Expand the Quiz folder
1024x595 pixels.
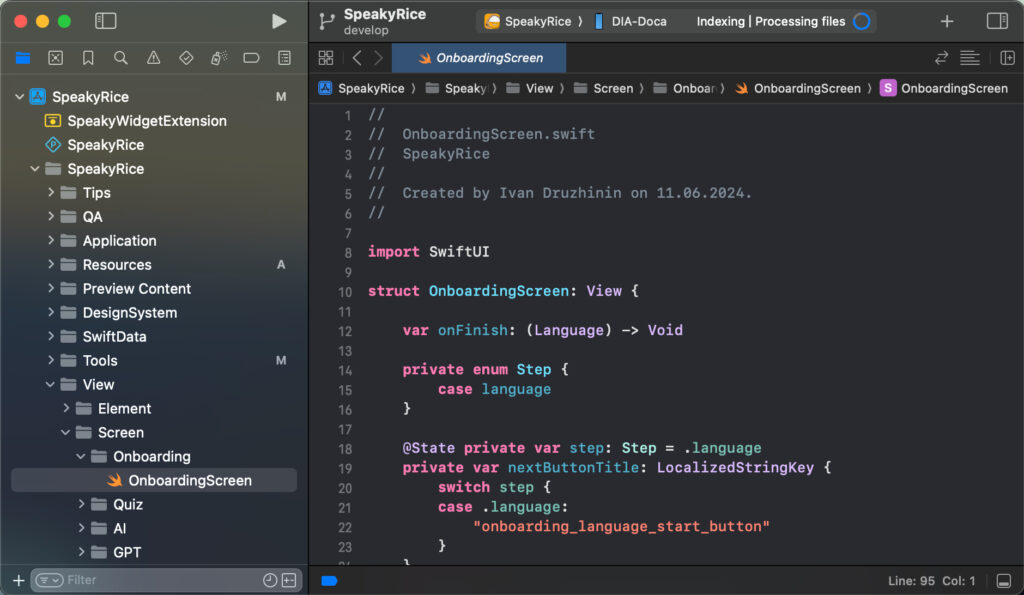click(x=81, y=504)
